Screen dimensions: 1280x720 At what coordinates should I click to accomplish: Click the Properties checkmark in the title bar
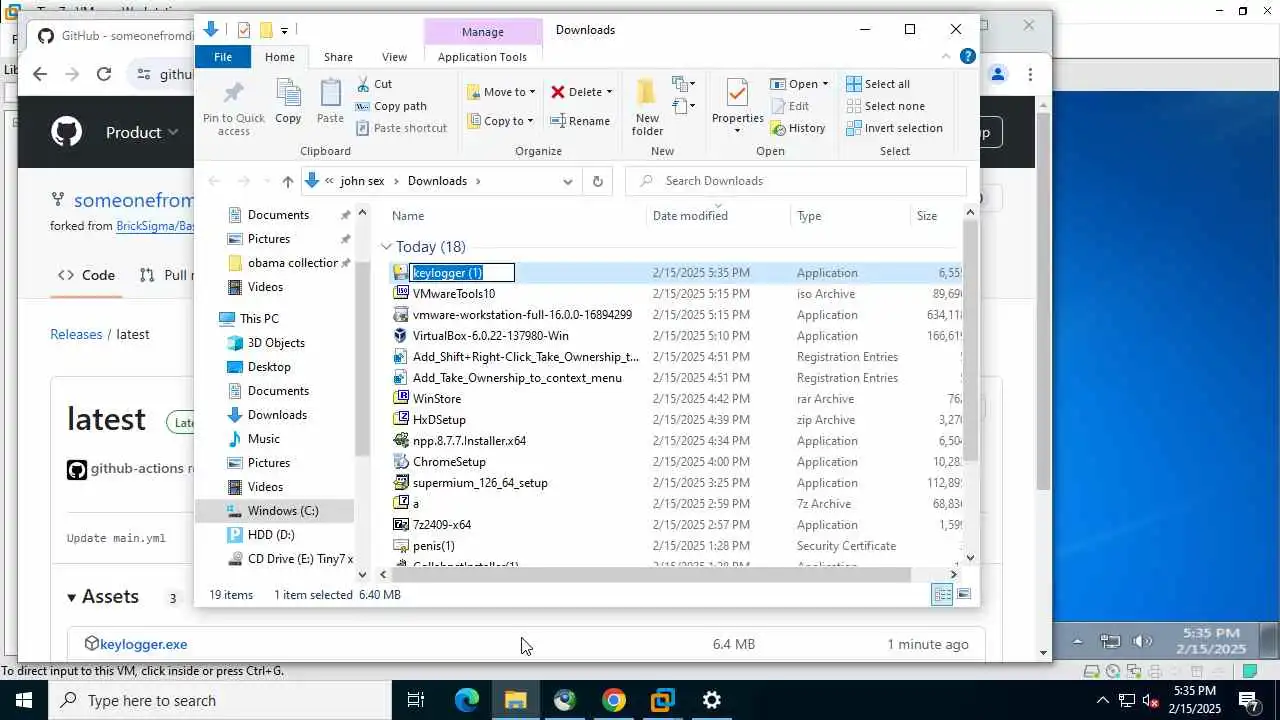244,30
